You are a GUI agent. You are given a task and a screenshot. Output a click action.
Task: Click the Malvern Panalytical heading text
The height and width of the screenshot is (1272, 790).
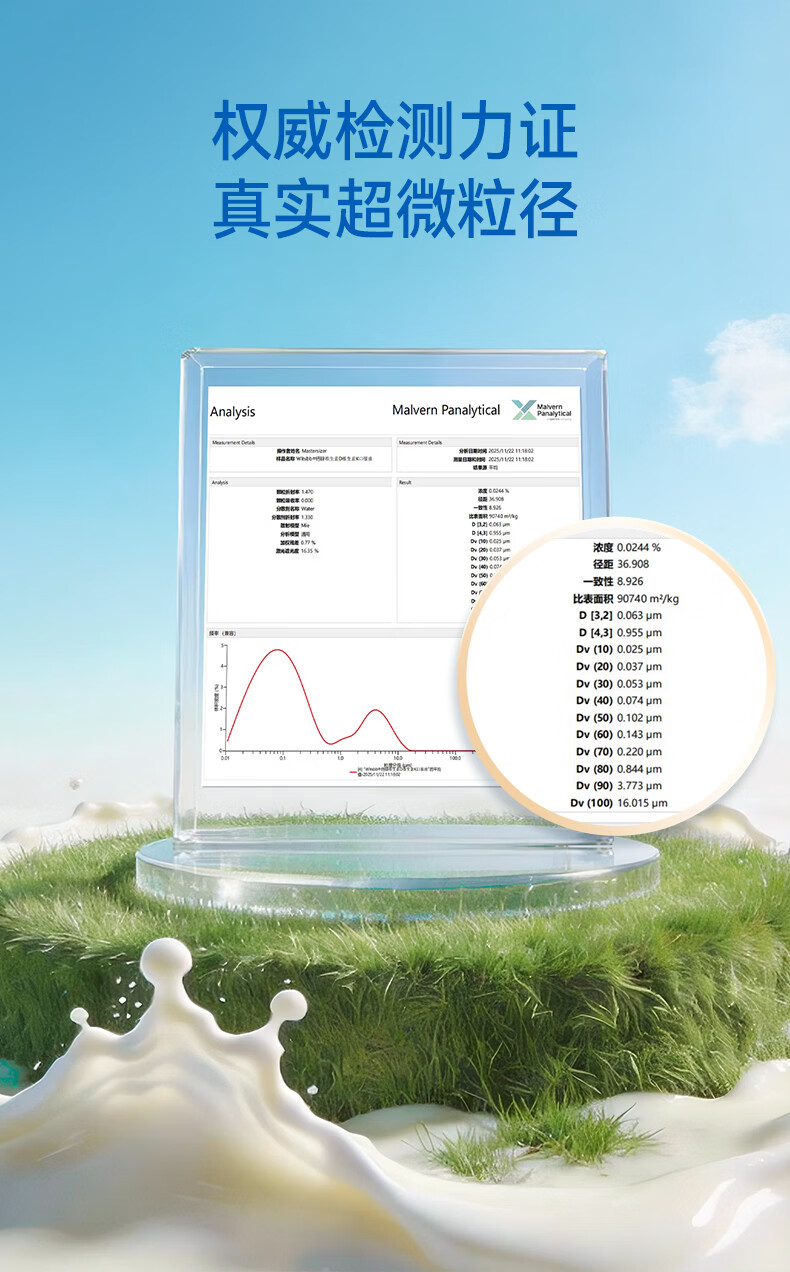(446, 410)
